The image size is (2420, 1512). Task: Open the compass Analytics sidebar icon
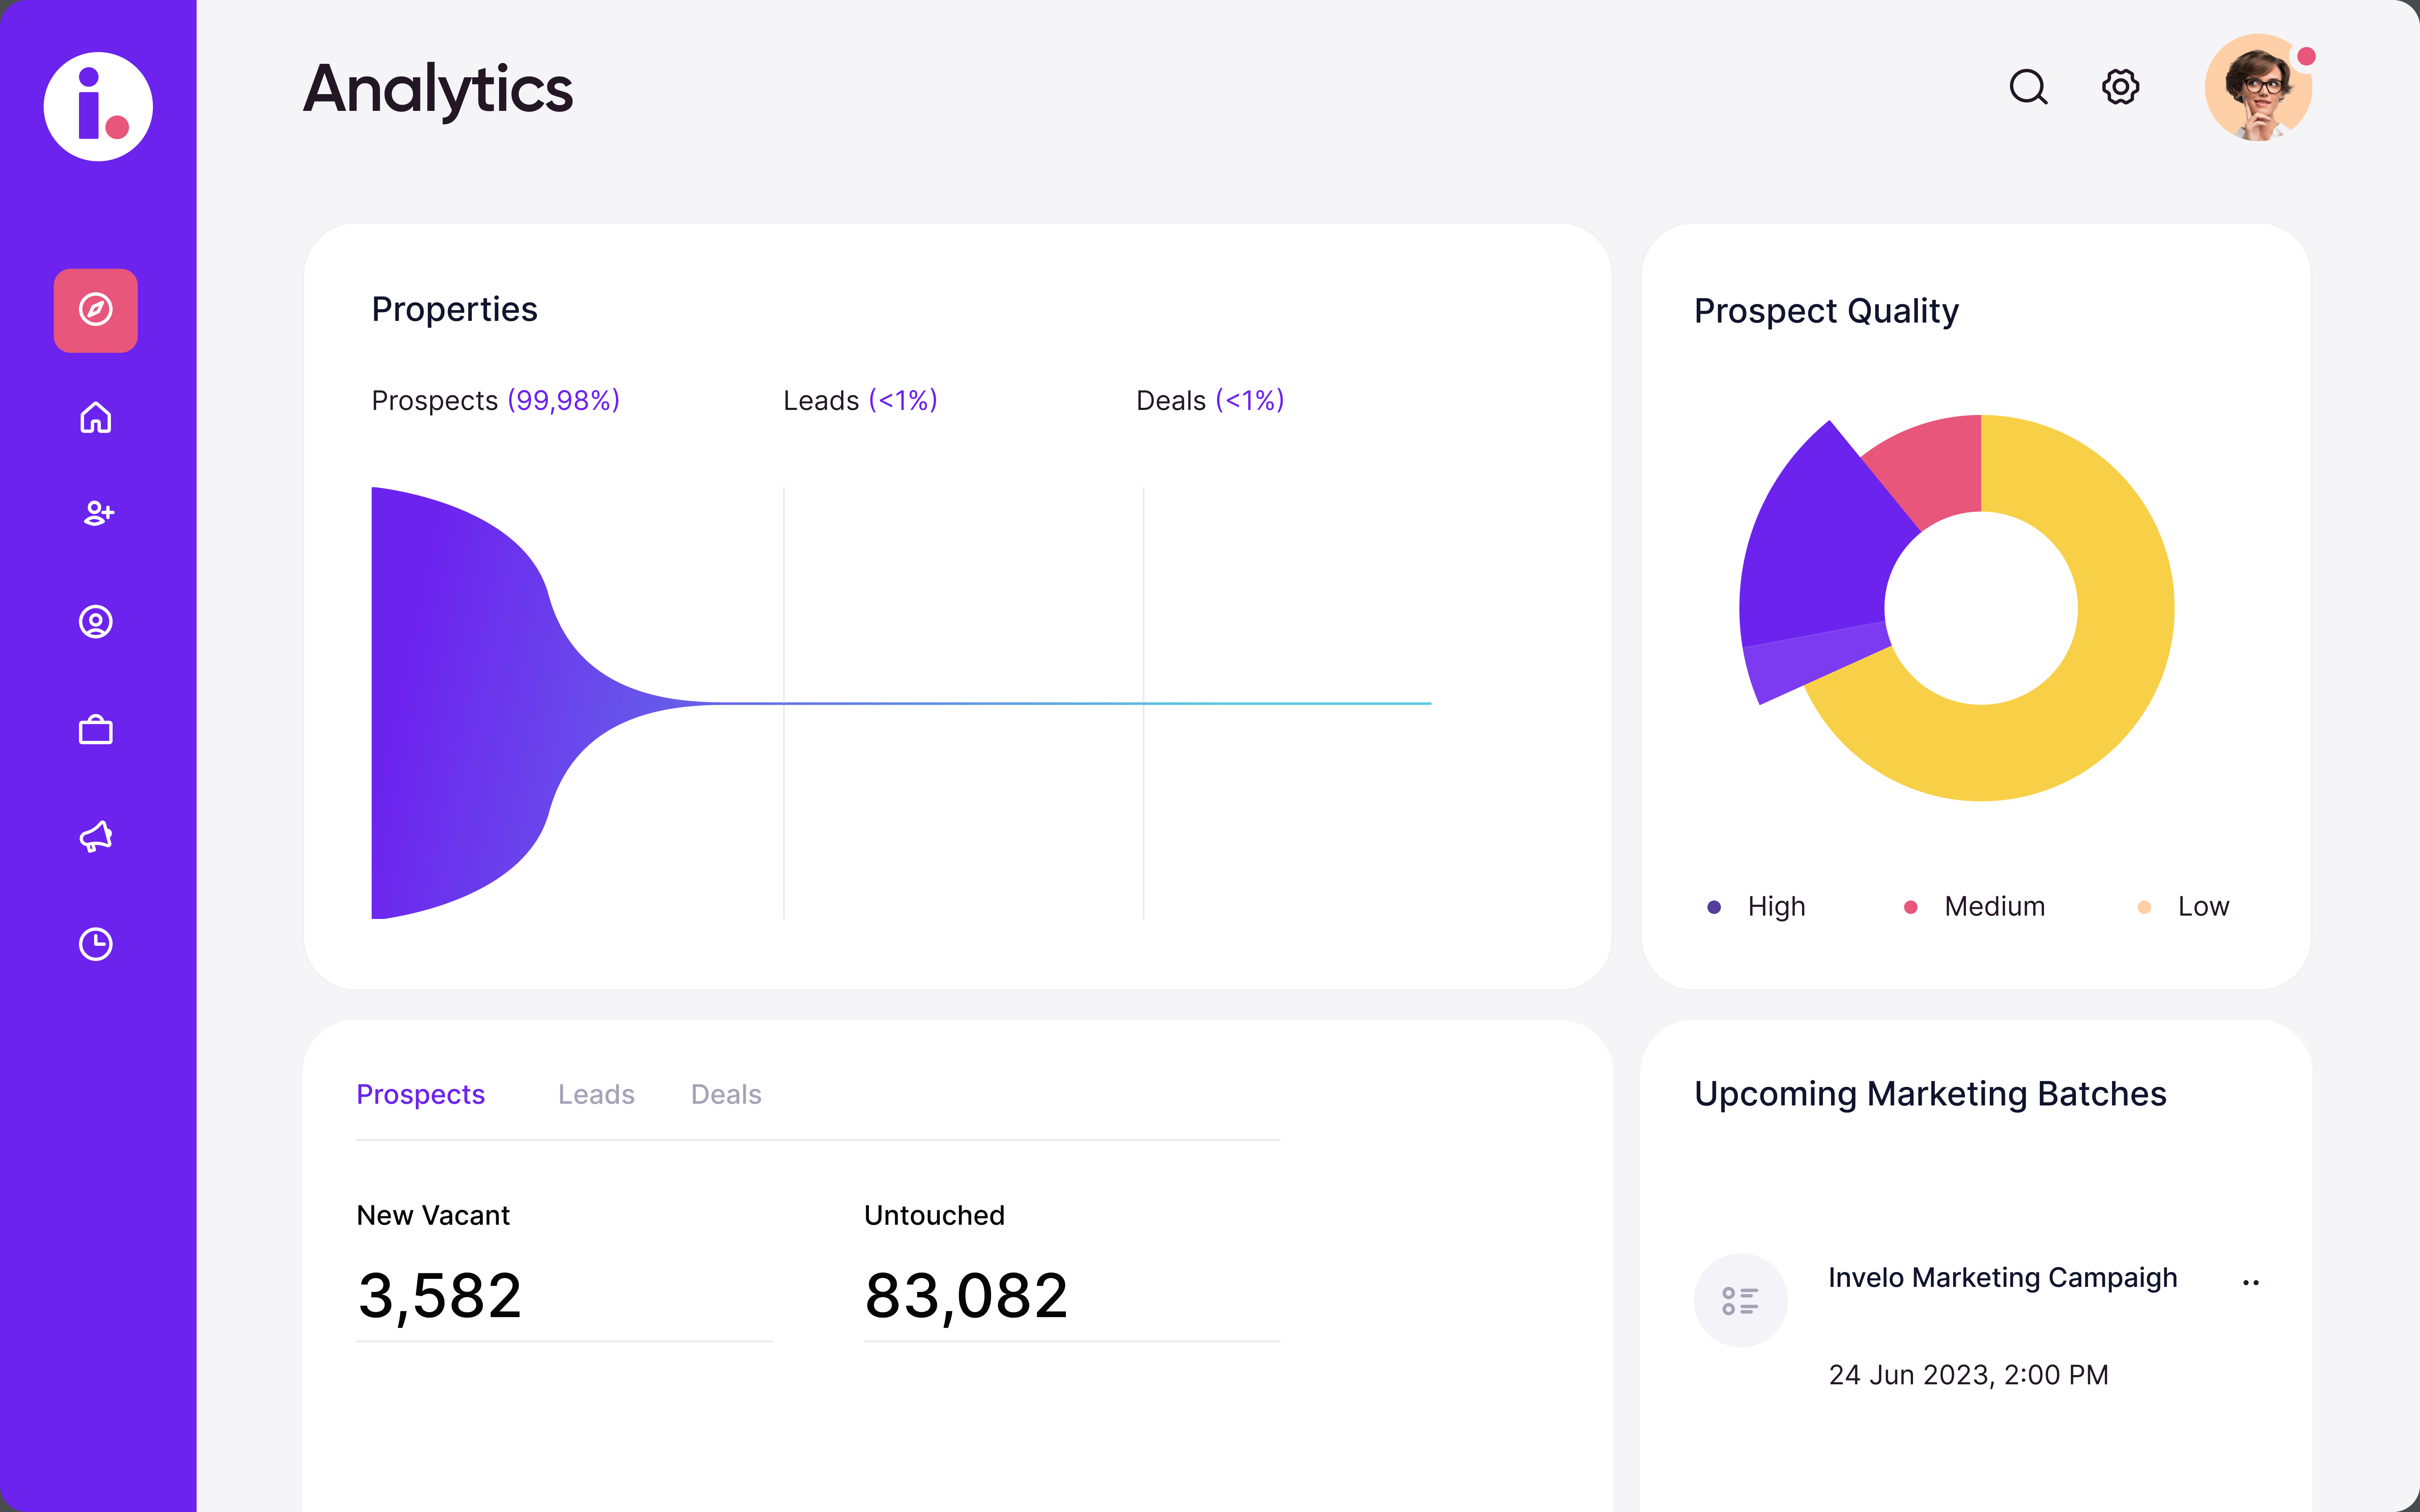(96, 310)
